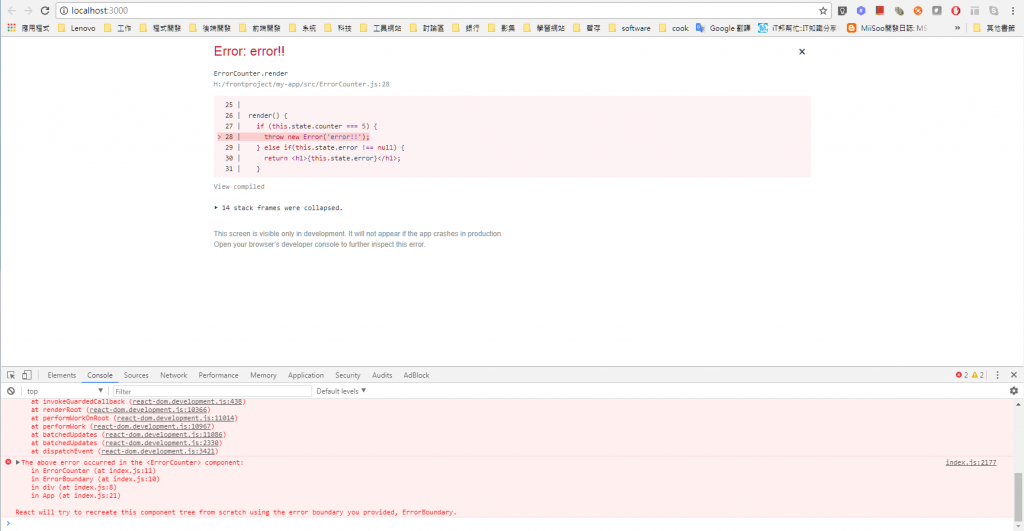The width and height of the screenshot is (1024, 531).
Task: Click the console prompt input line
Action: [x=509, y=524]
